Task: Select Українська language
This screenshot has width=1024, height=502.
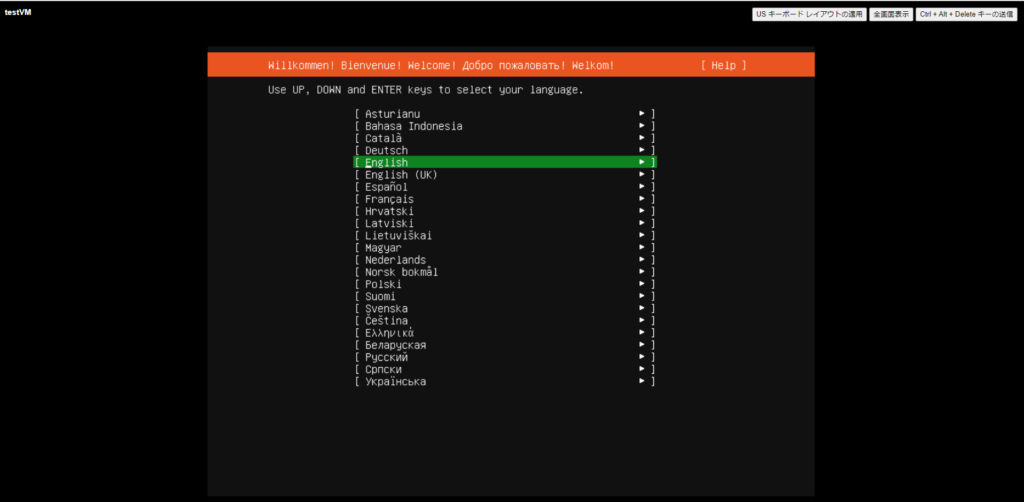Action: point(505,382)
